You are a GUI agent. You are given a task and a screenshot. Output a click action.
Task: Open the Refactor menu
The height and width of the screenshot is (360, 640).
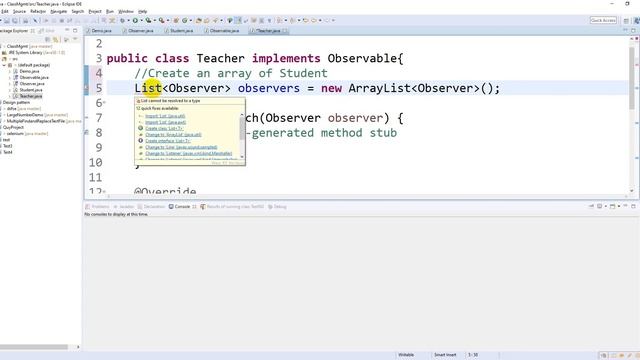click(38, 11)
